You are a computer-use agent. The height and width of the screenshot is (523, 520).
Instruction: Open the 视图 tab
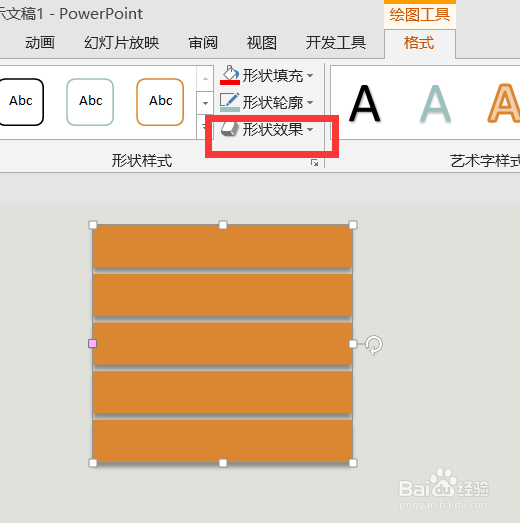(x=262, y=43)
